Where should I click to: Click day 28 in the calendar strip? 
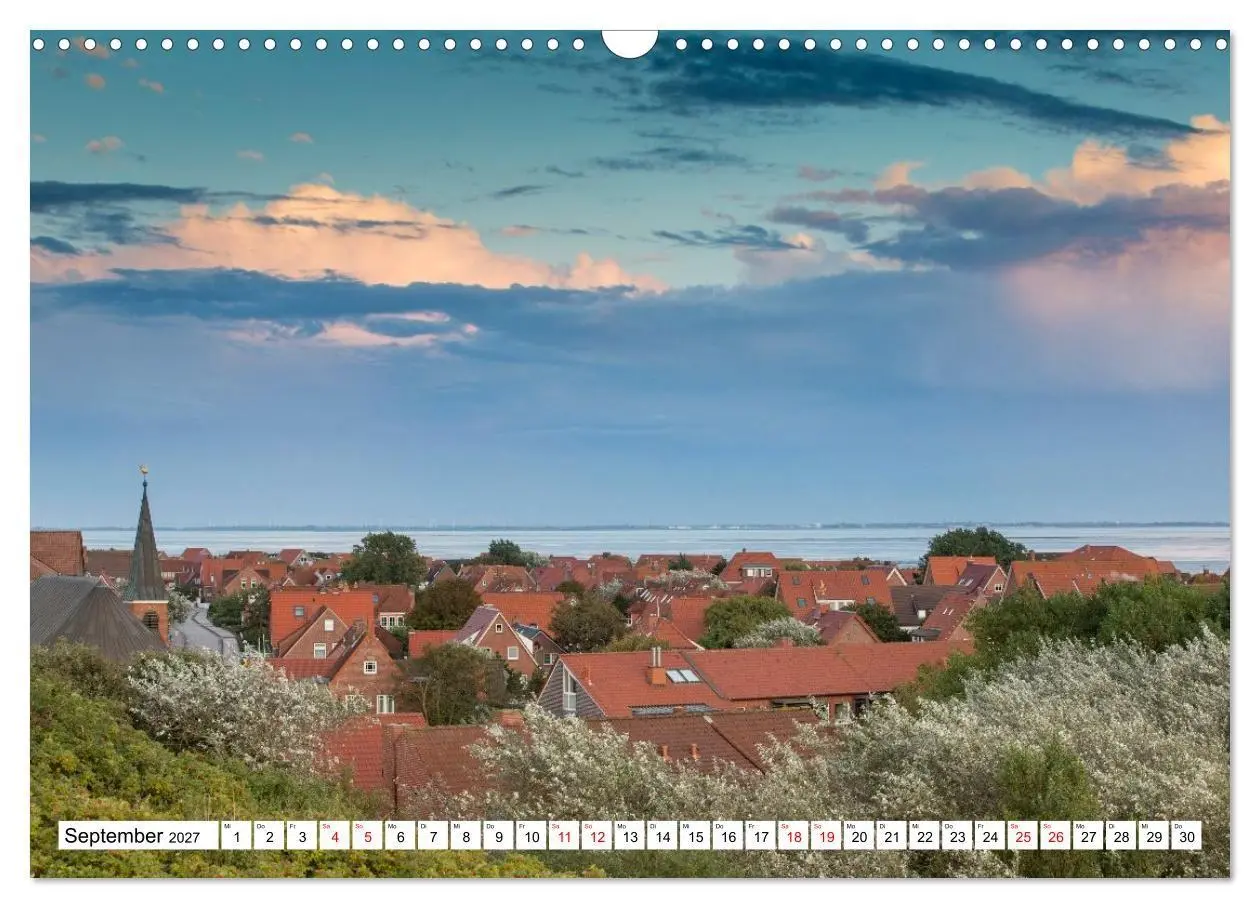(1121, 836)
